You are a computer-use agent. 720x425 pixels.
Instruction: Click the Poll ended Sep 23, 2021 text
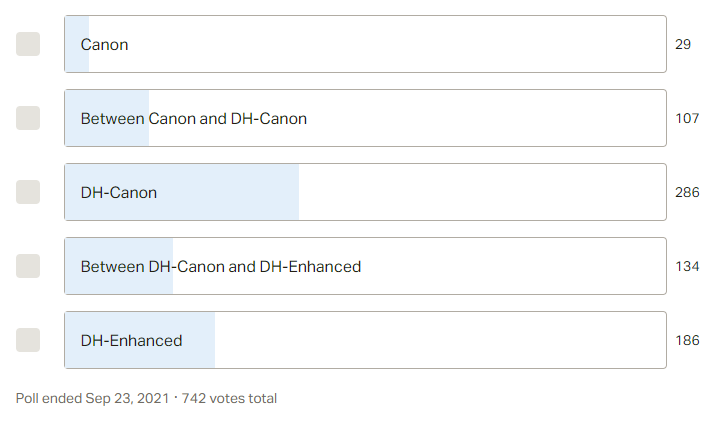point(92,398)
